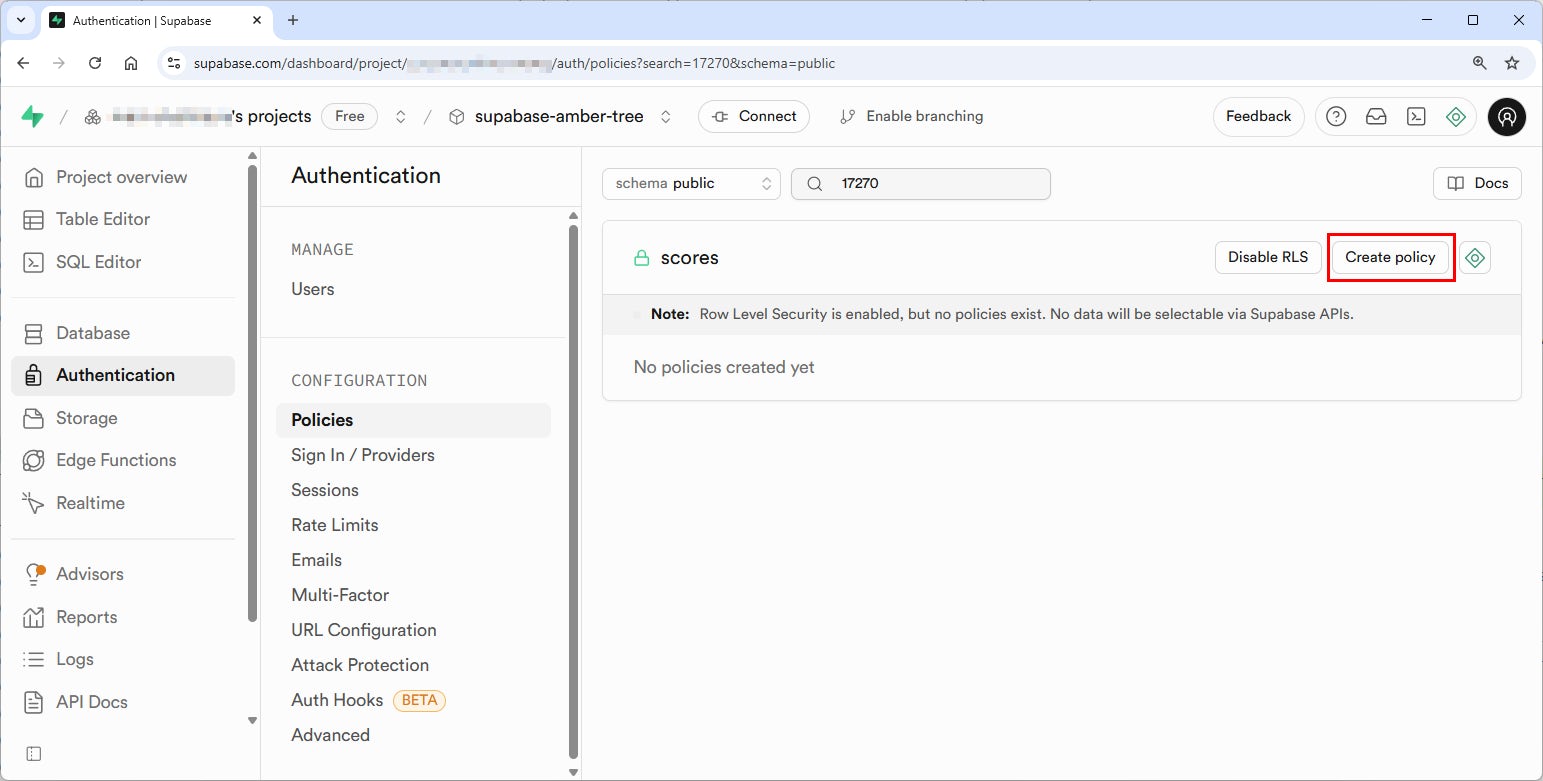This screenshot has height=781, width=1543.
Task: Open the Database section
Action: click(x=93, y=333)
